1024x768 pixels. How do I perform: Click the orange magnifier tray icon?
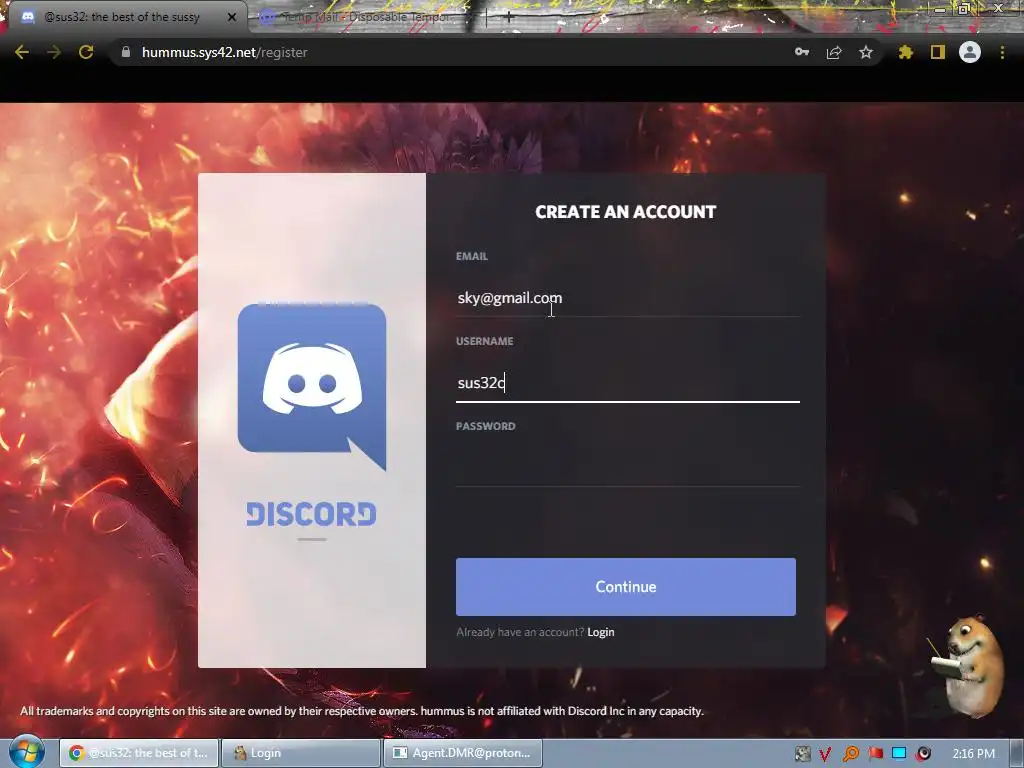(x=850, y=754)
